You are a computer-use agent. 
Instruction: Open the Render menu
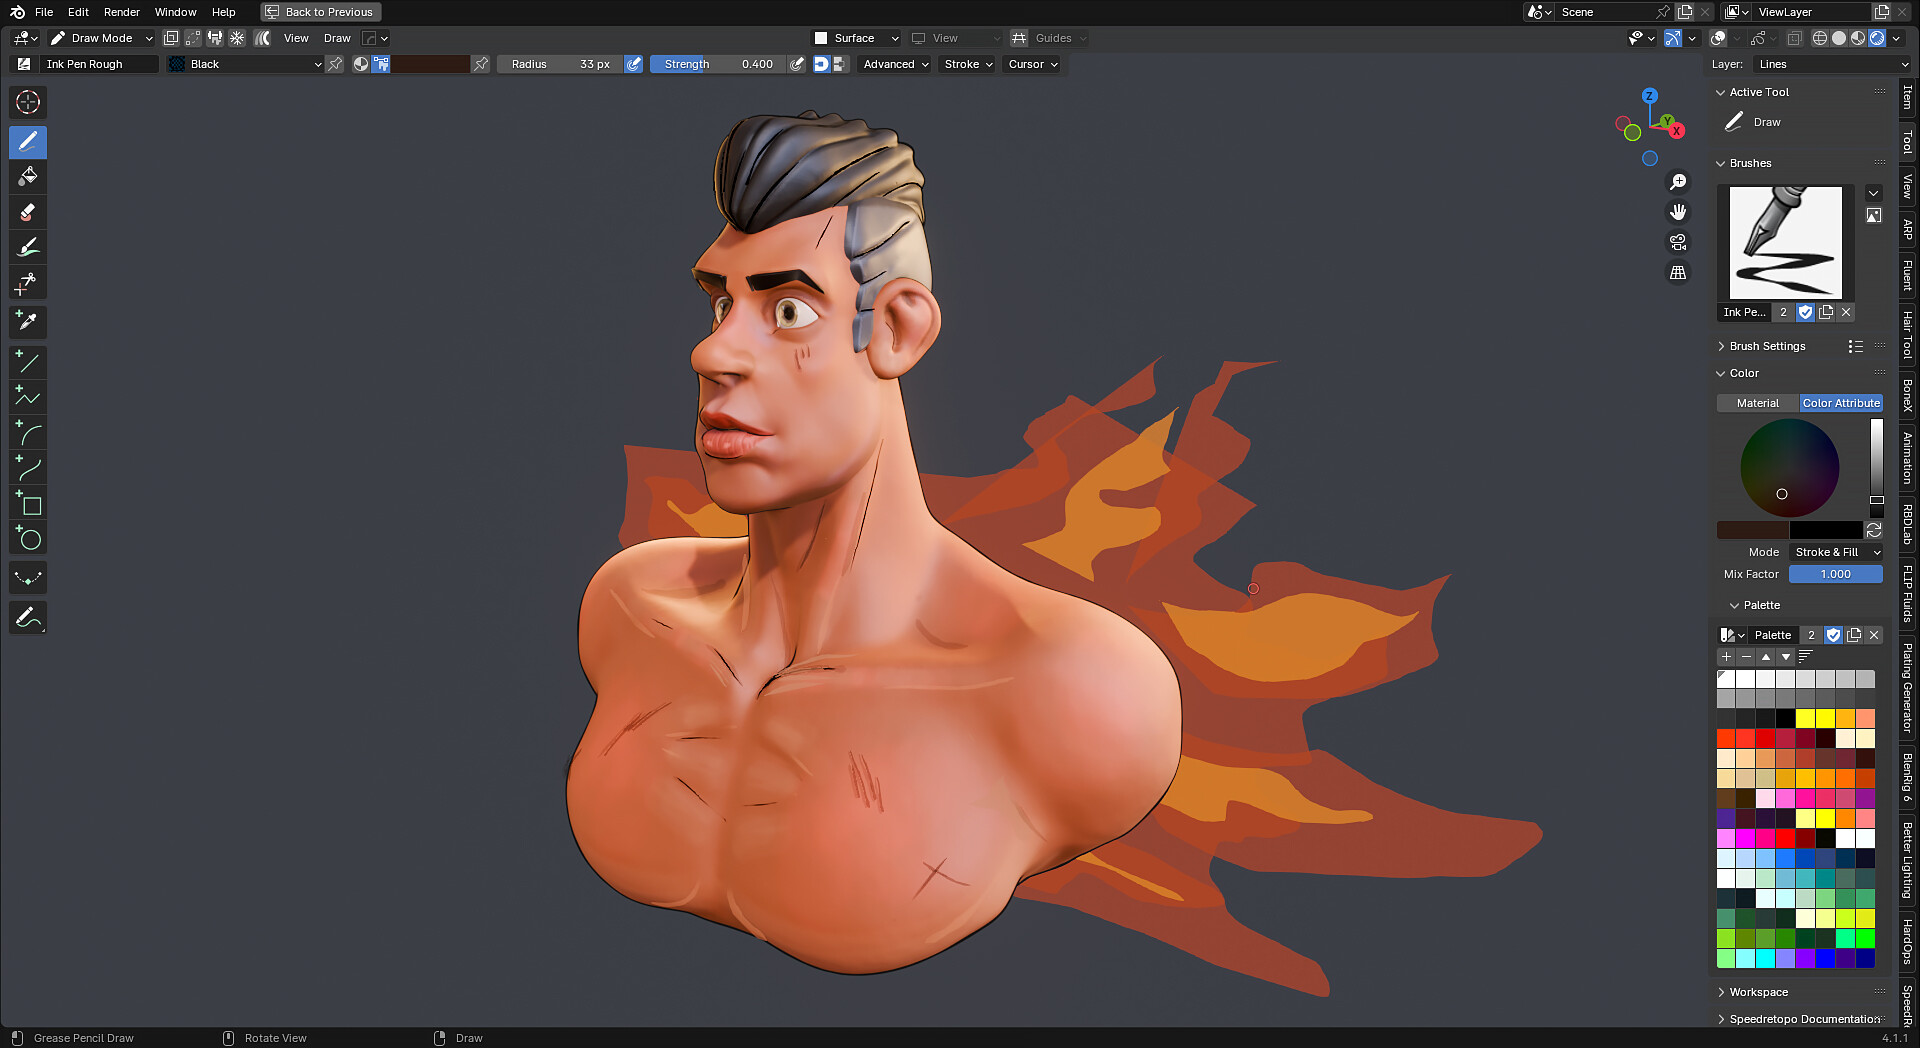point(121,12)
